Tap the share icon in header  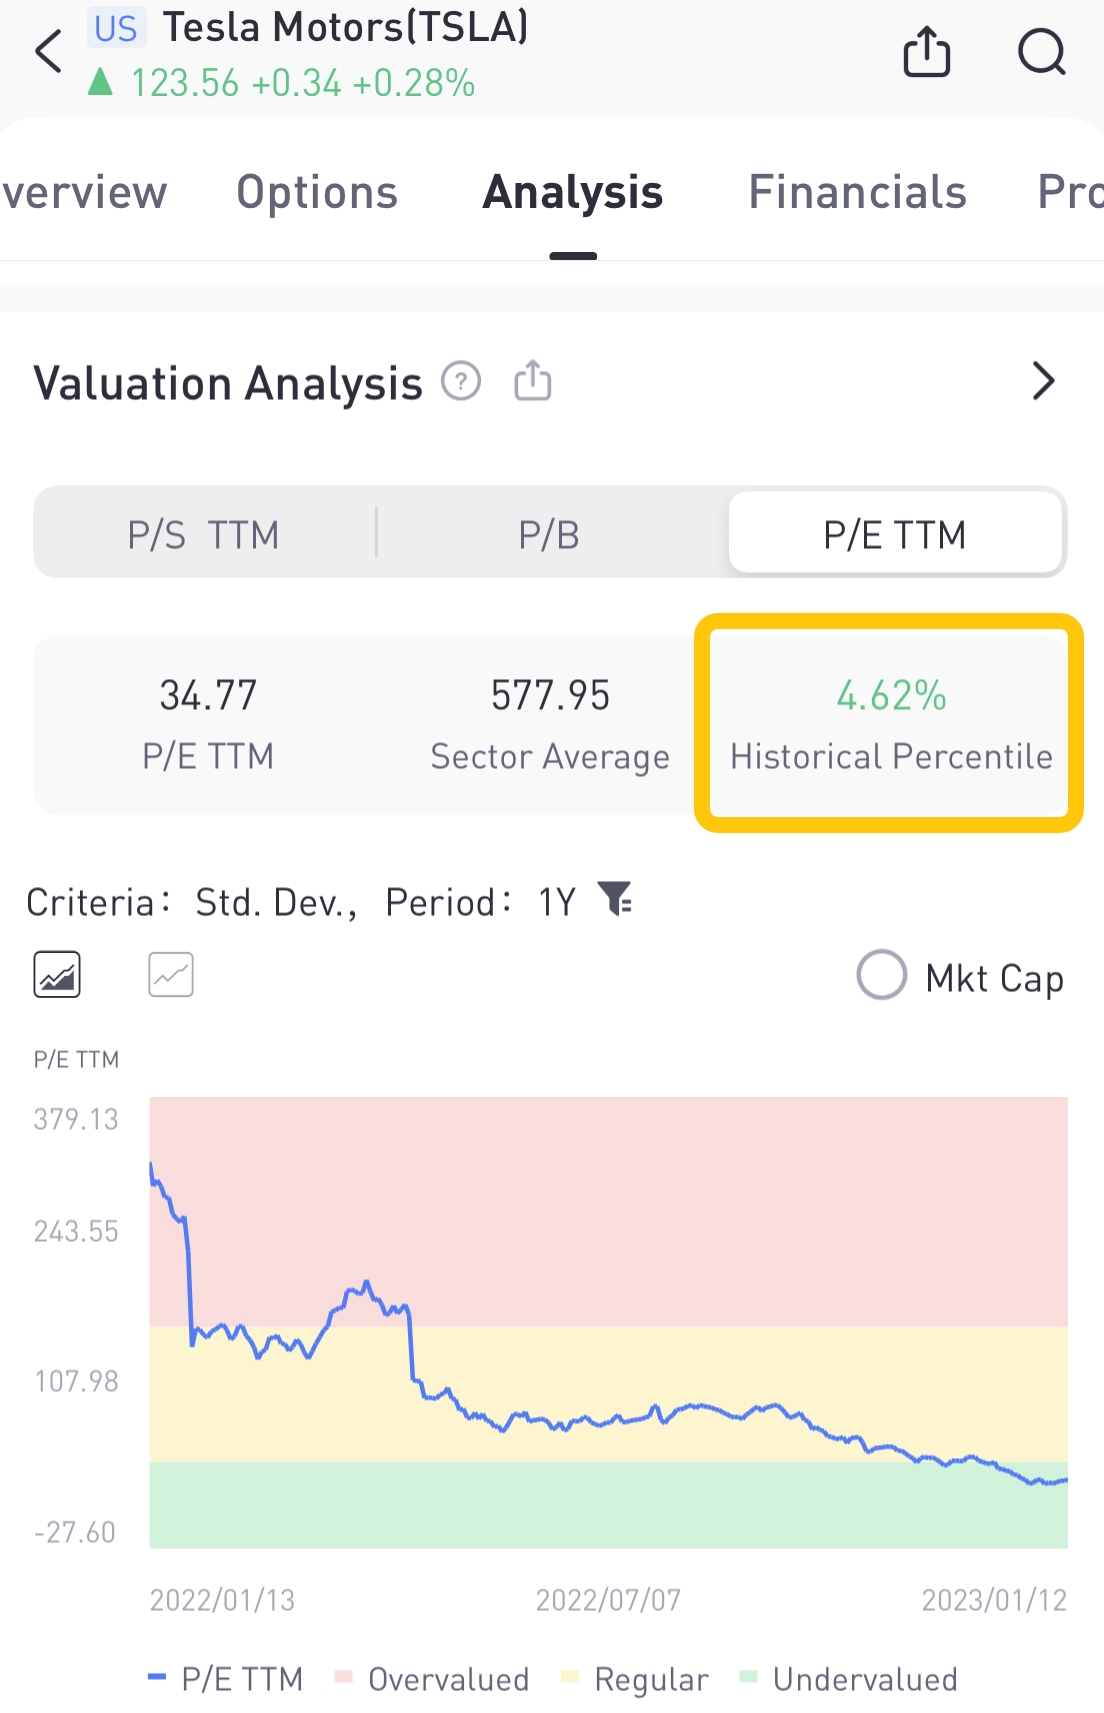click(x=926, y=52)
